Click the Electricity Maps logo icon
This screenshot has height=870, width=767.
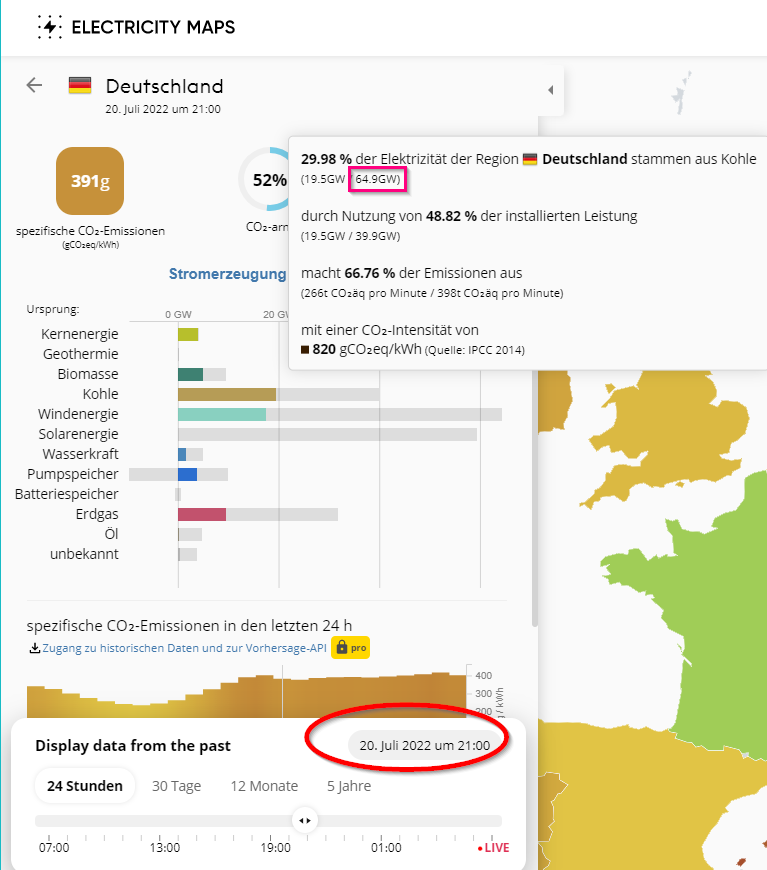(x=49, y=27)
